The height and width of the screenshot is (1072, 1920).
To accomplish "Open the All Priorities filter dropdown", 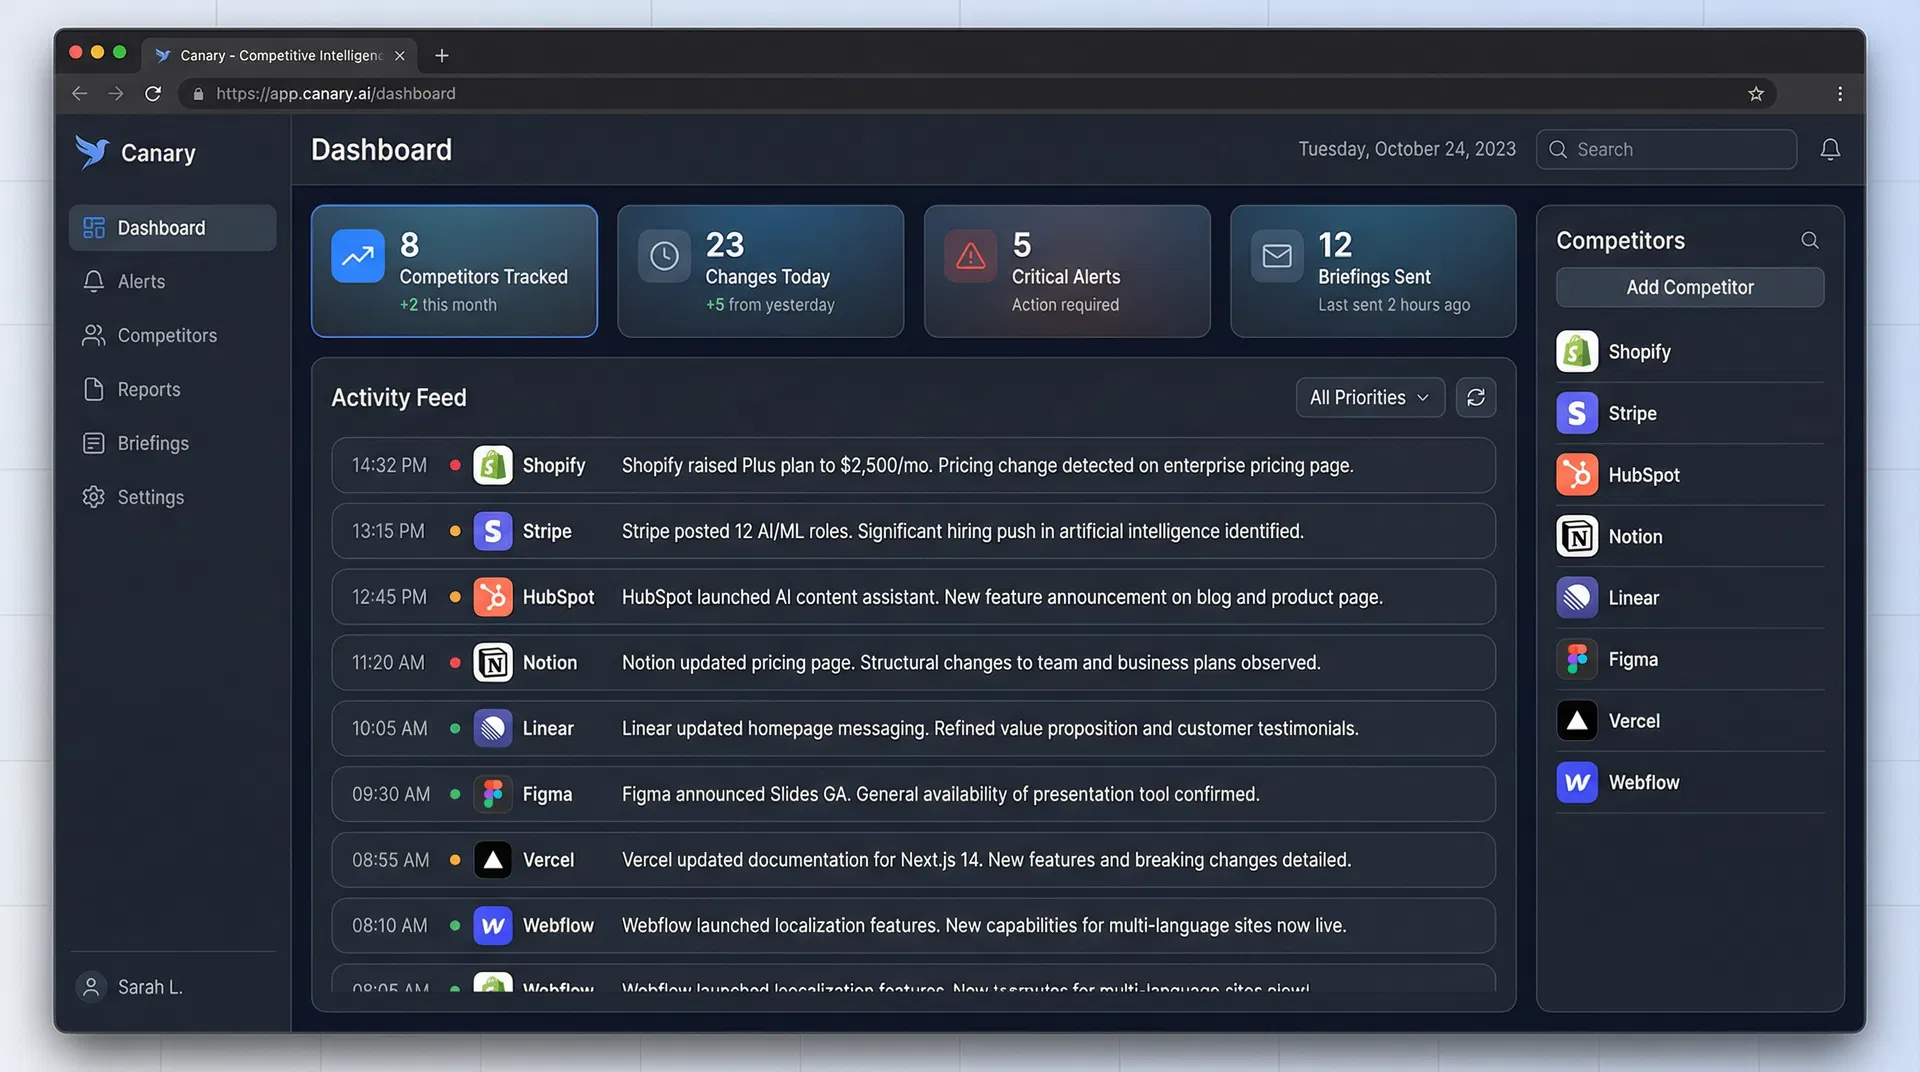I will click(x=1369, y=397).
